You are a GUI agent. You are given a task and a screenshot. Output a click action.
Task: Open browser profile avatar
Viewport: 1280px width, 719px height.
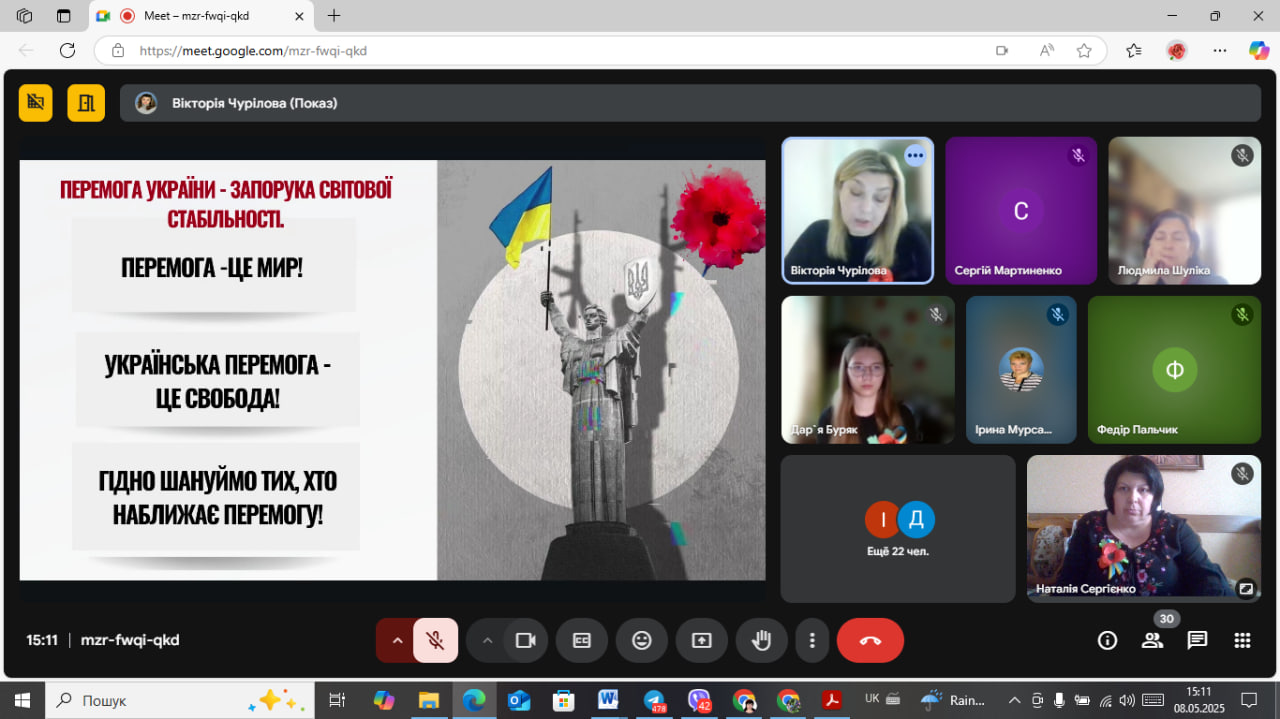[1177, 50]
